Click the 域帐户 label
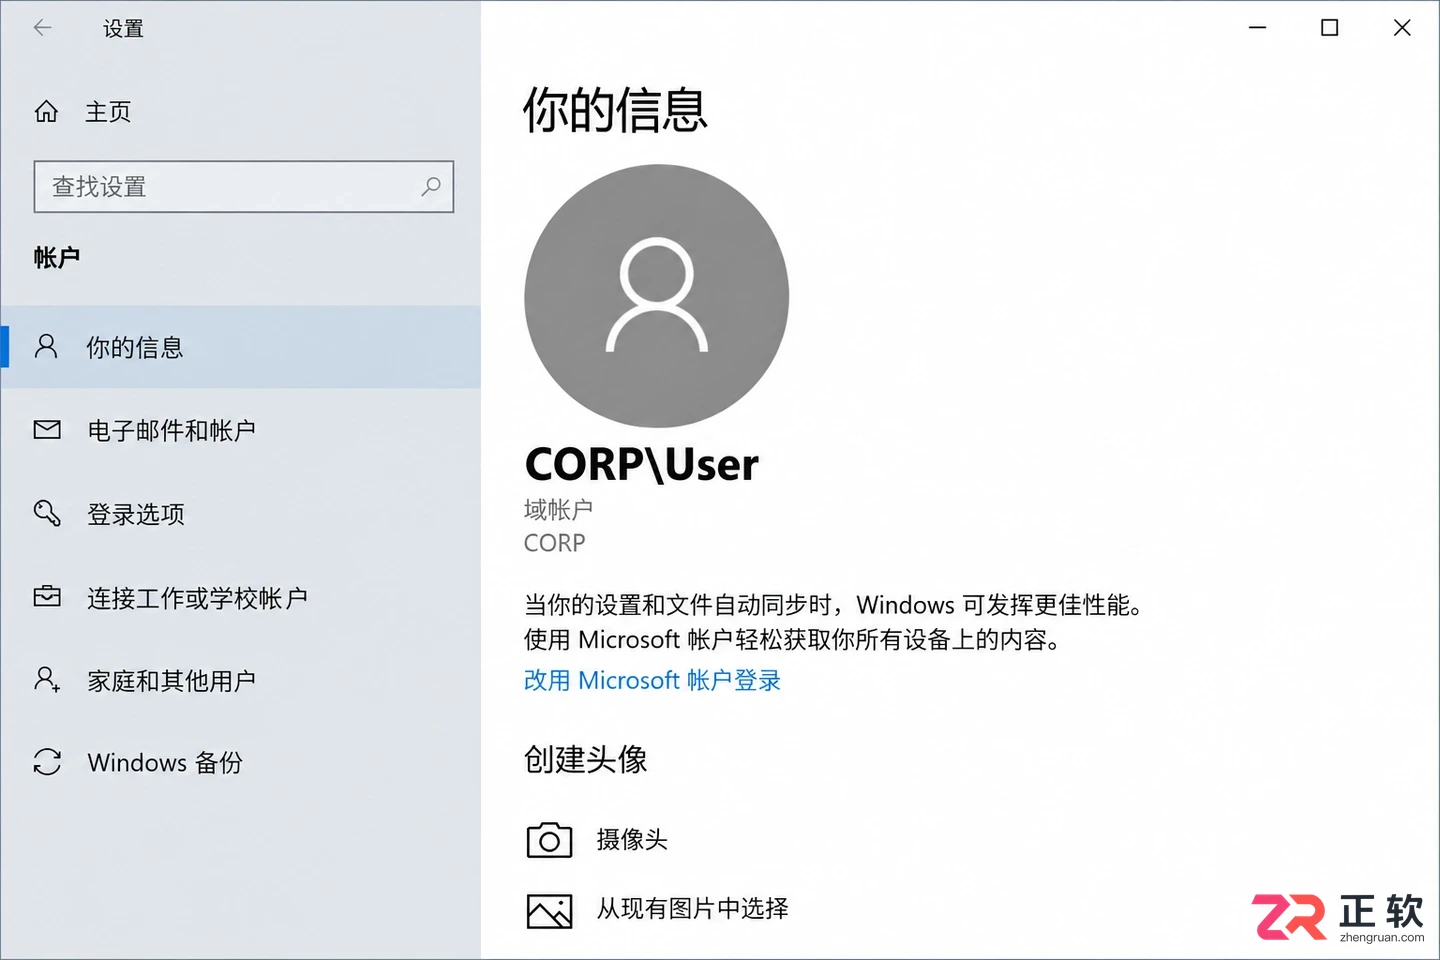Screen dimensions: 1440x960 558,510
